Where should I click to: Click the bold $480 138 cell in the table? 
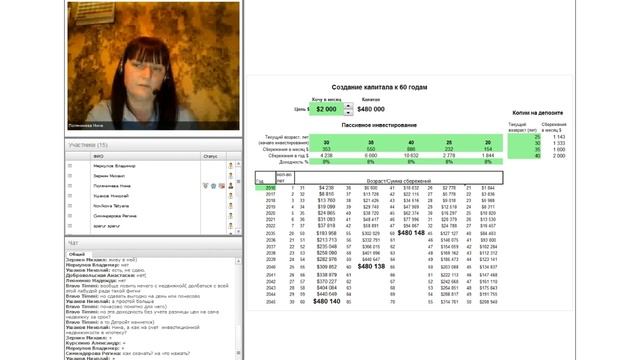tap(371, 267)
